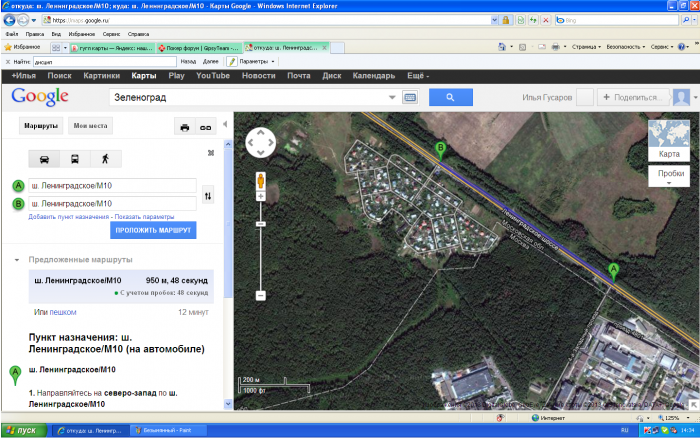Open the user profile avatar
700x438 pixels.
coord(681,97)
